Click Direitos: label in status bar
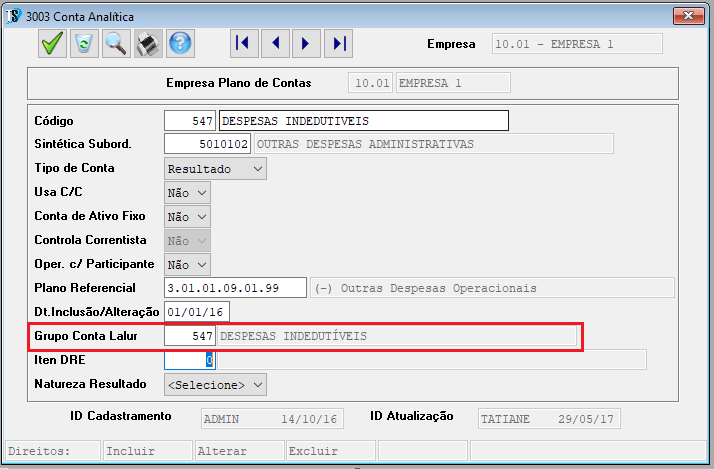This screenshot has height=469, width=714. pyautogui.click(x=53, y=451)
